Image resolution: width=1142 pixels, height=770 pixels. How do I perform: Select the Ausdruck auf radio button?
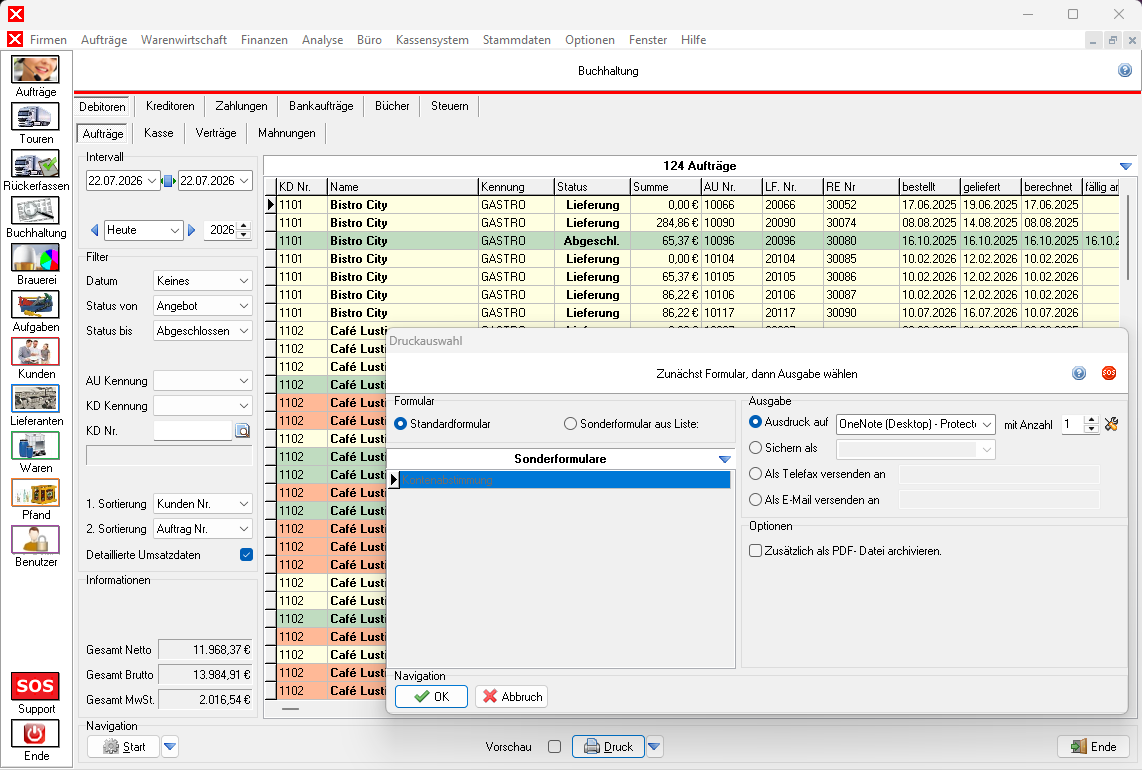pos(755,422)
